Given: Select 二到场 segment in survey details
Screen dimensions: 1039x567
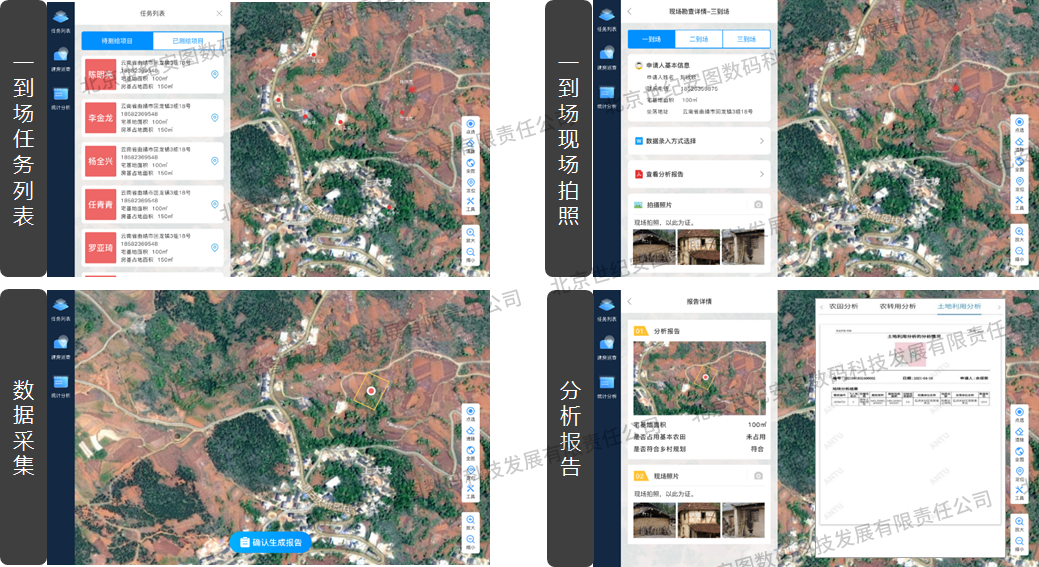Looking at the screenshot, I should [x=699, y=39].
